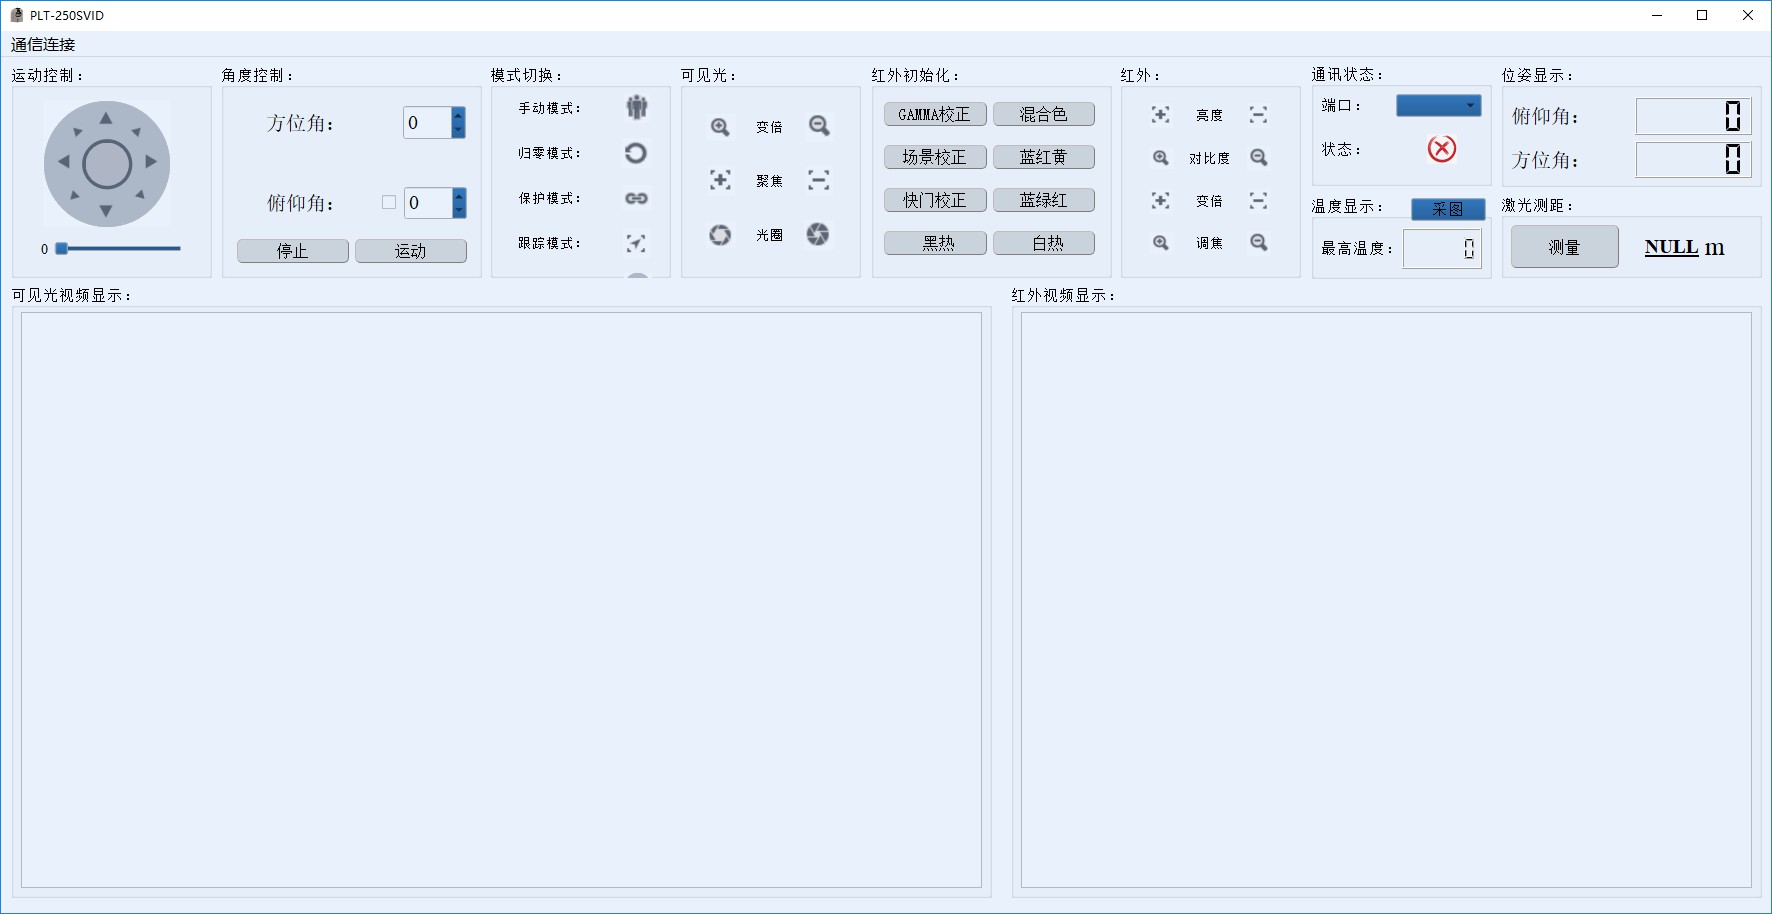Click the NULL m distance readout
This screenshot has width=1772, height=914.
point(1684,247)
